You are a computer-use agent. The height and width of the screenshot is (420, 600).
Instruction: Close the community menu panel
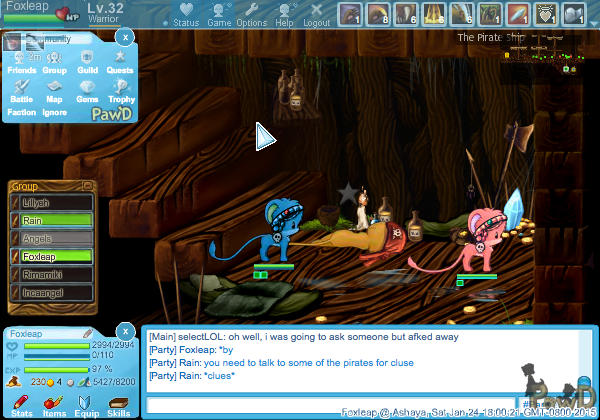point(123,36)
